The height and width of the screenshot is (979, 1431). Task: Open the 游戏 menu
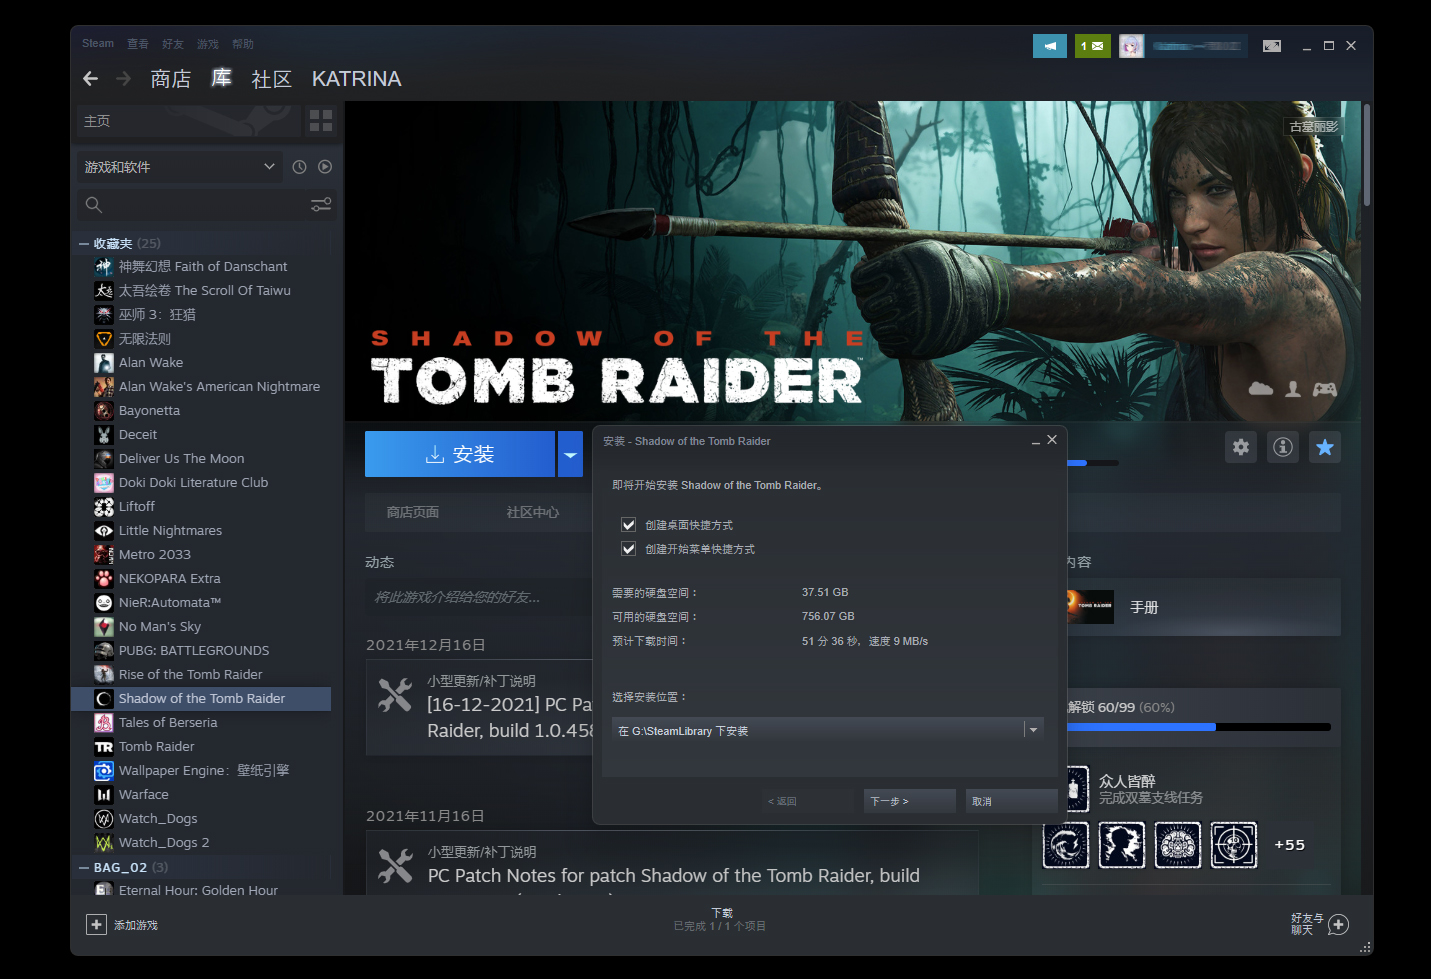208,44
